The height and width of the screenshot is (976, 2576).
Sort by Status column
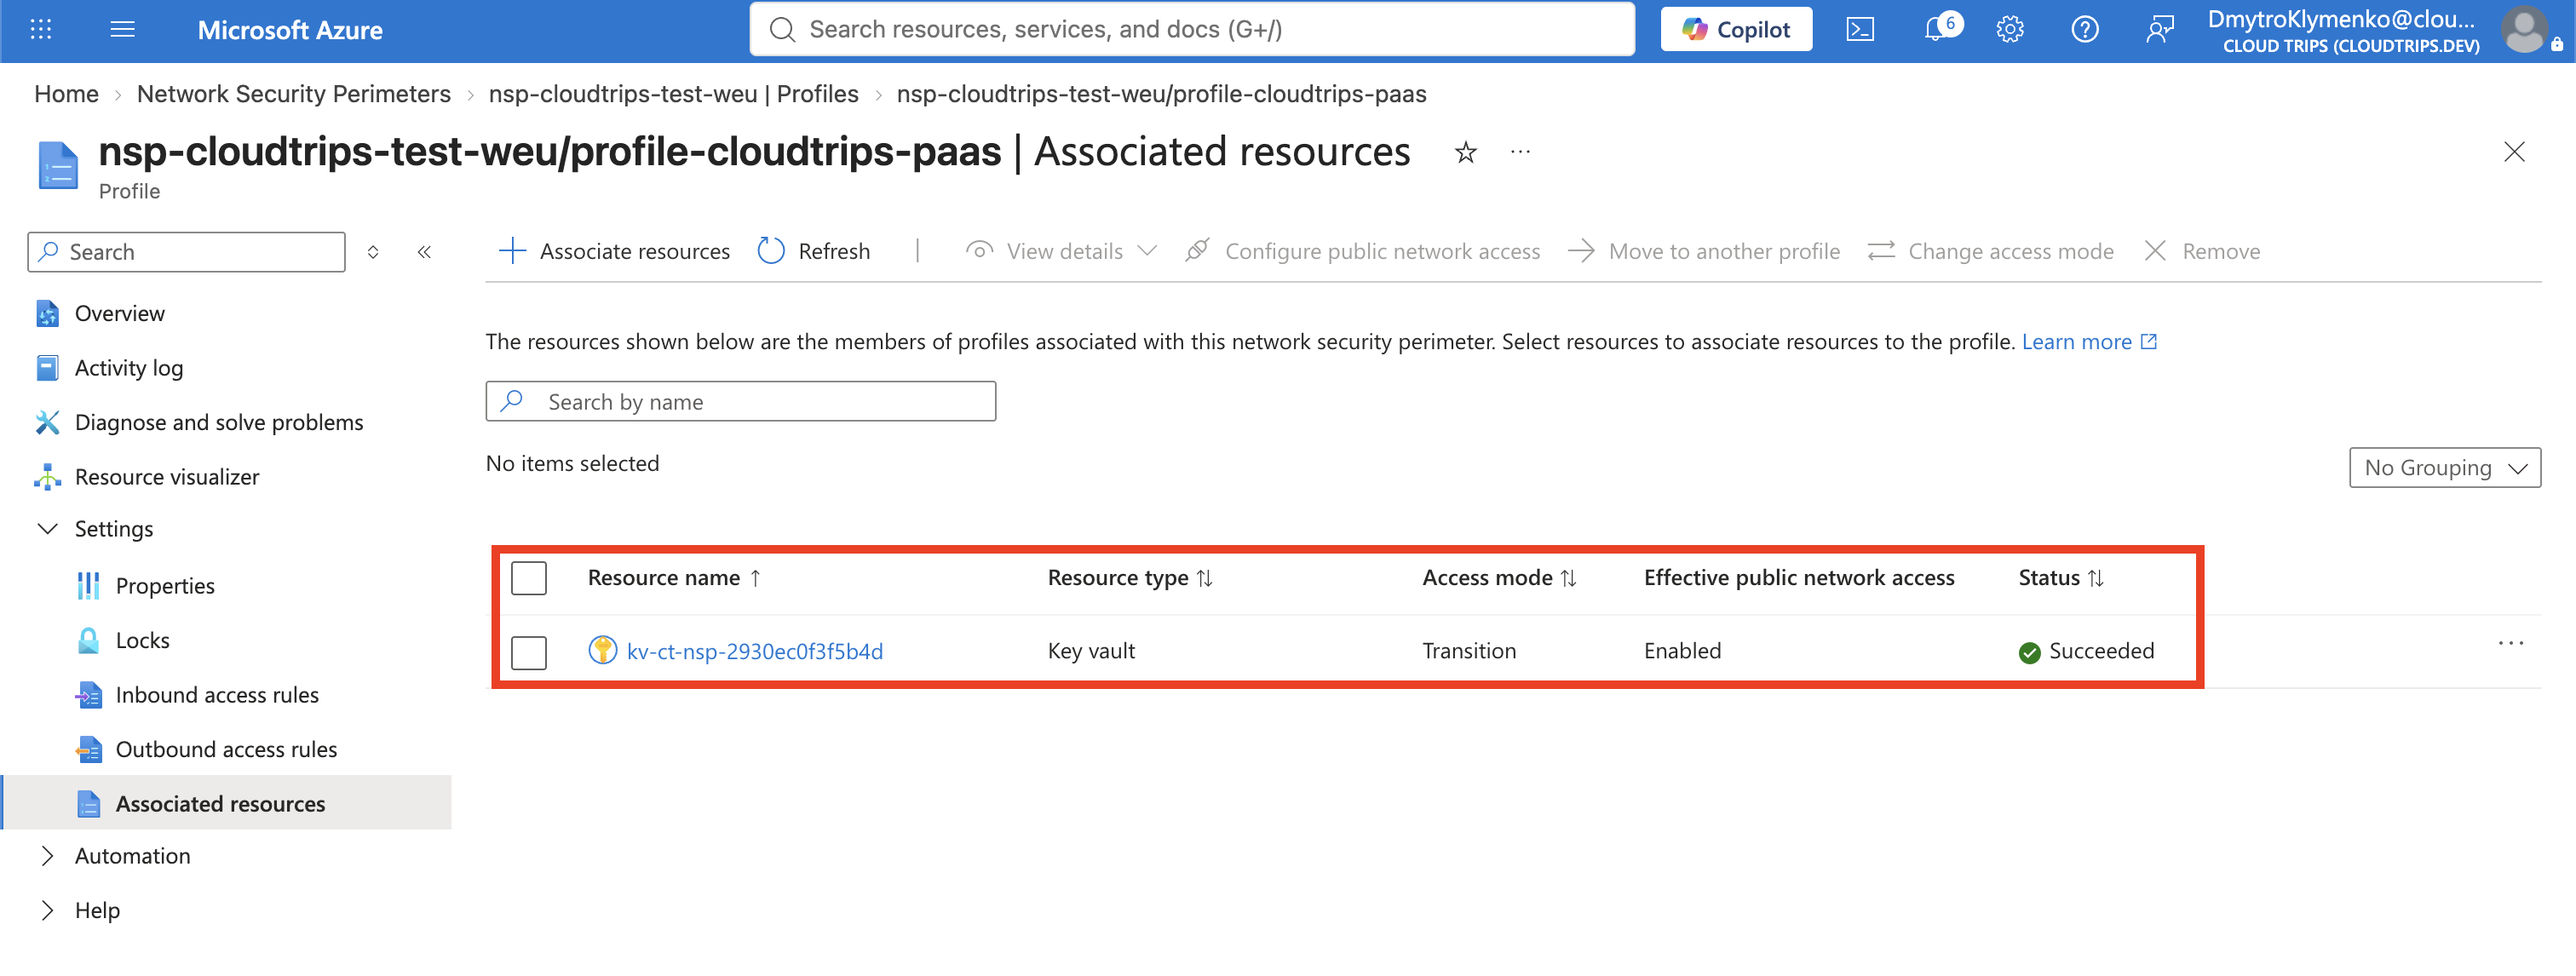coord(2061,578)
